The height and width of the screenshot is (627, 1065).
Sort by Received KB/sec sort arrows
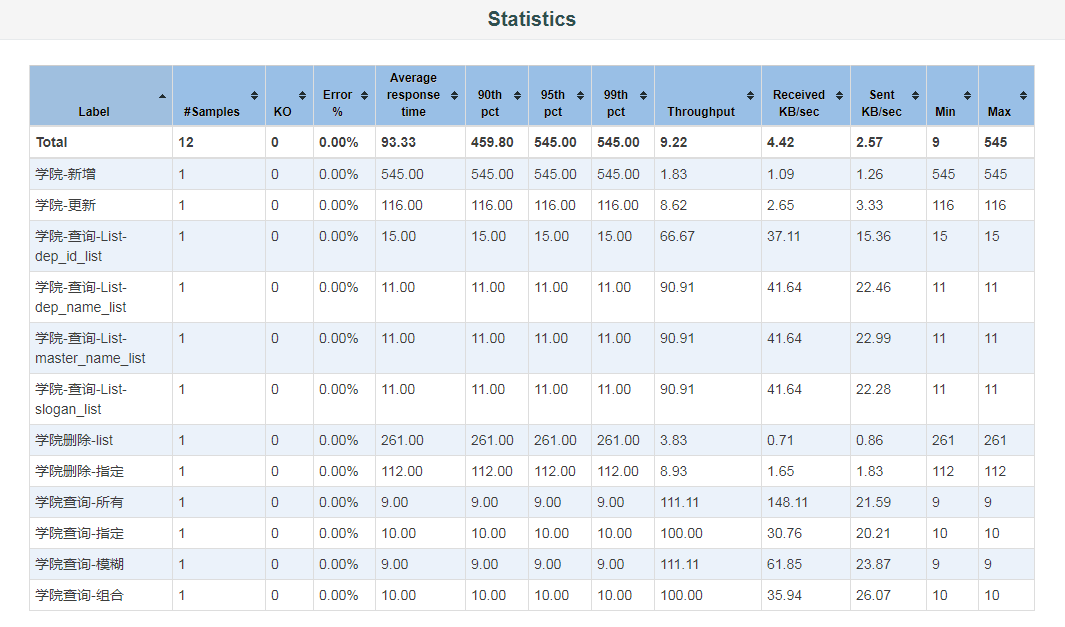[x=840, y=96]
